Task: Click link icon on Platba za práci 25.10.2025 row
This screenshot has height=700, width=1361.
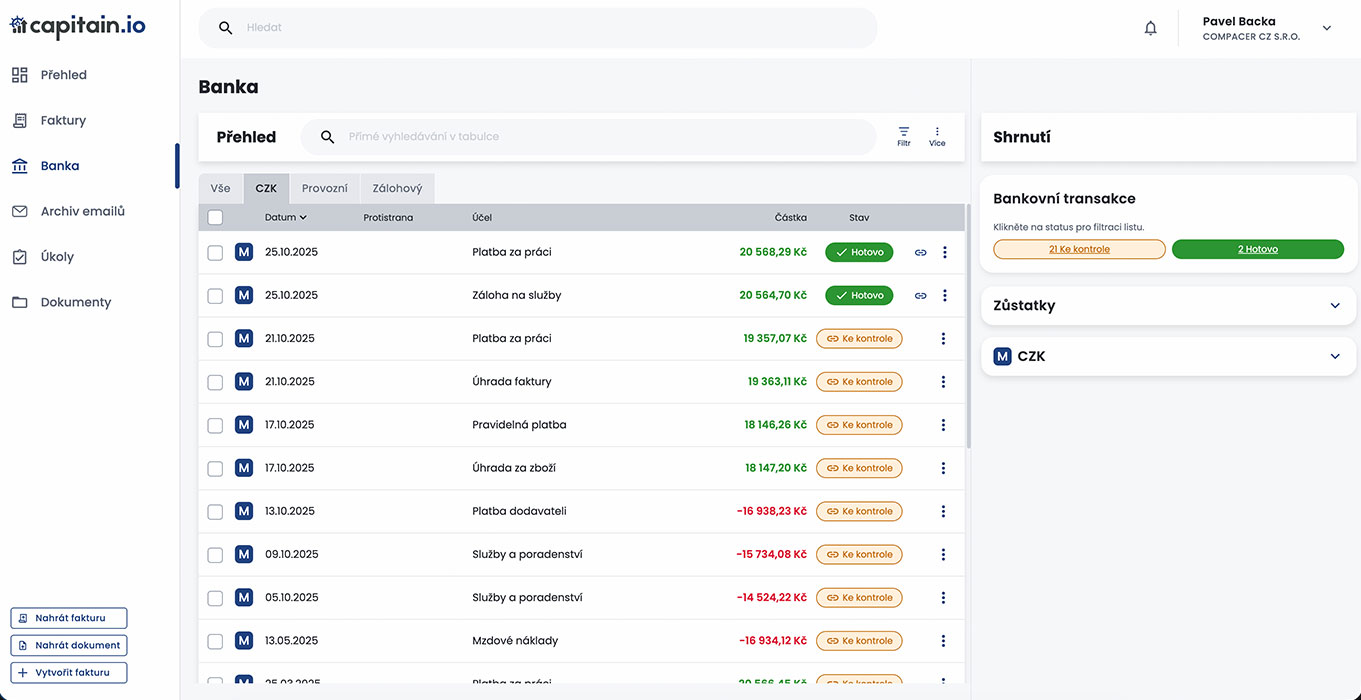Action: (x=921, y=253)
